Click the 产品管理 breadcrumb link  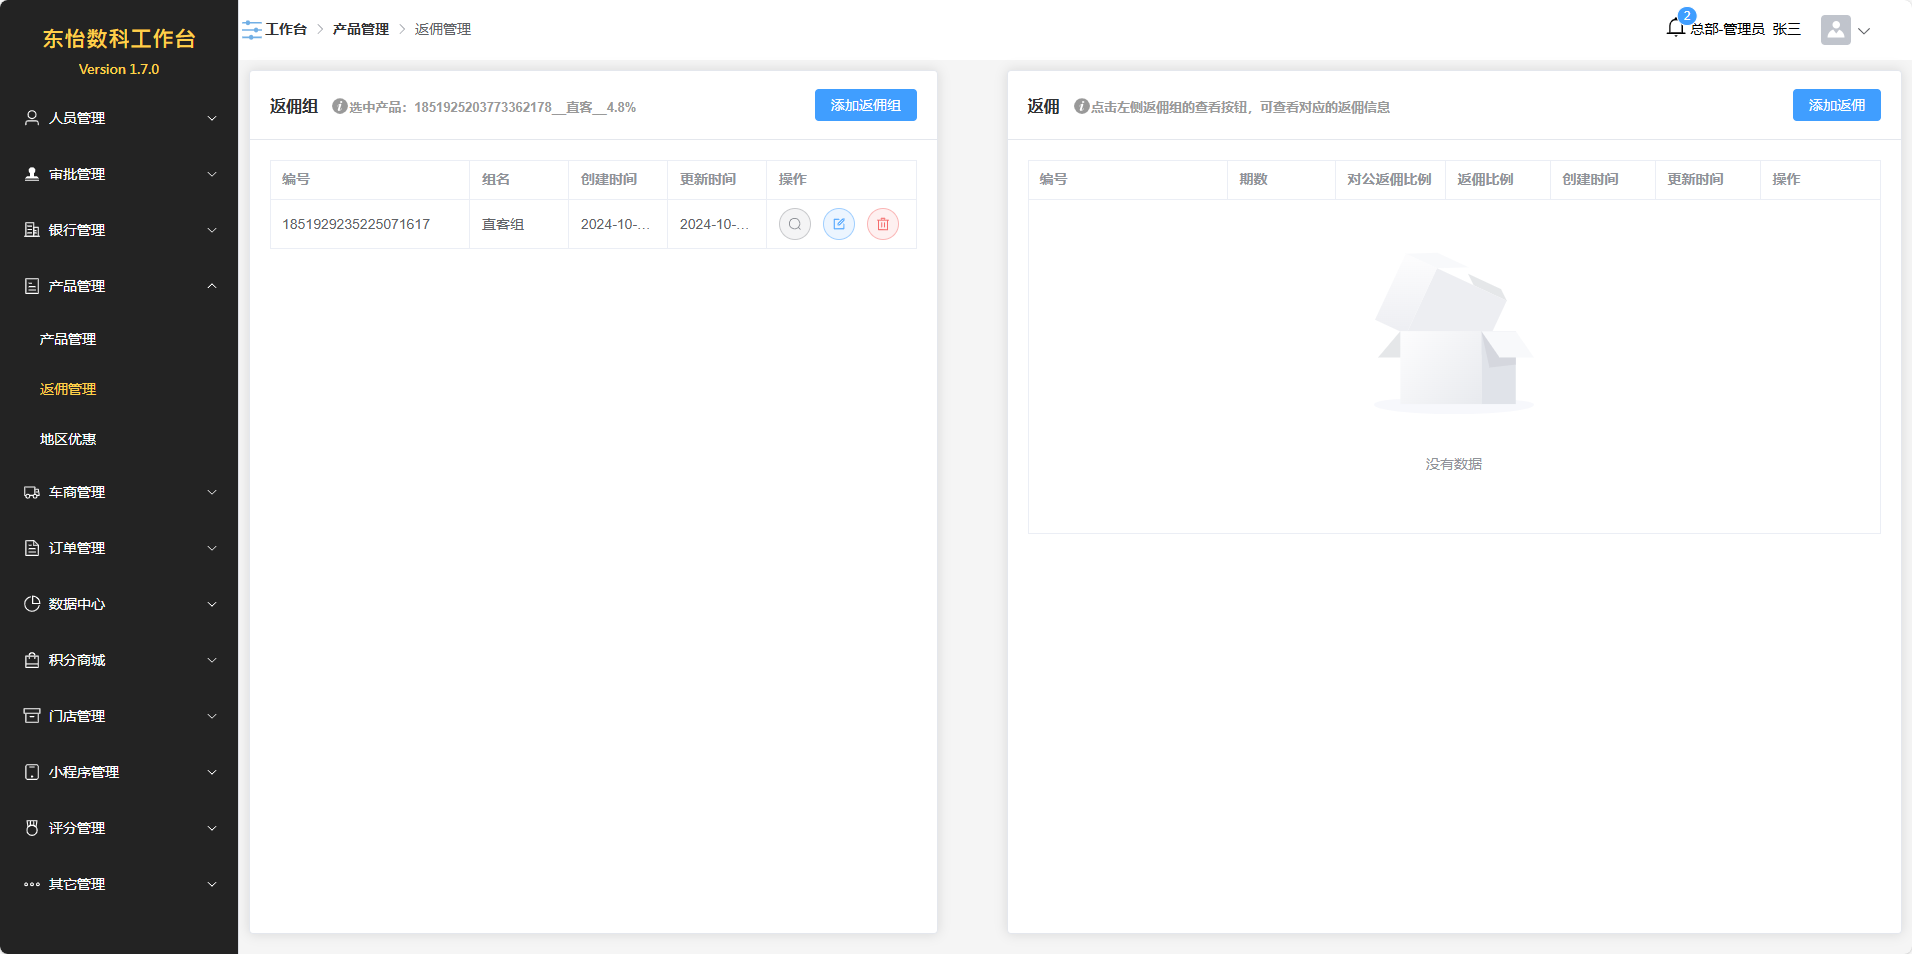[360, 29]
